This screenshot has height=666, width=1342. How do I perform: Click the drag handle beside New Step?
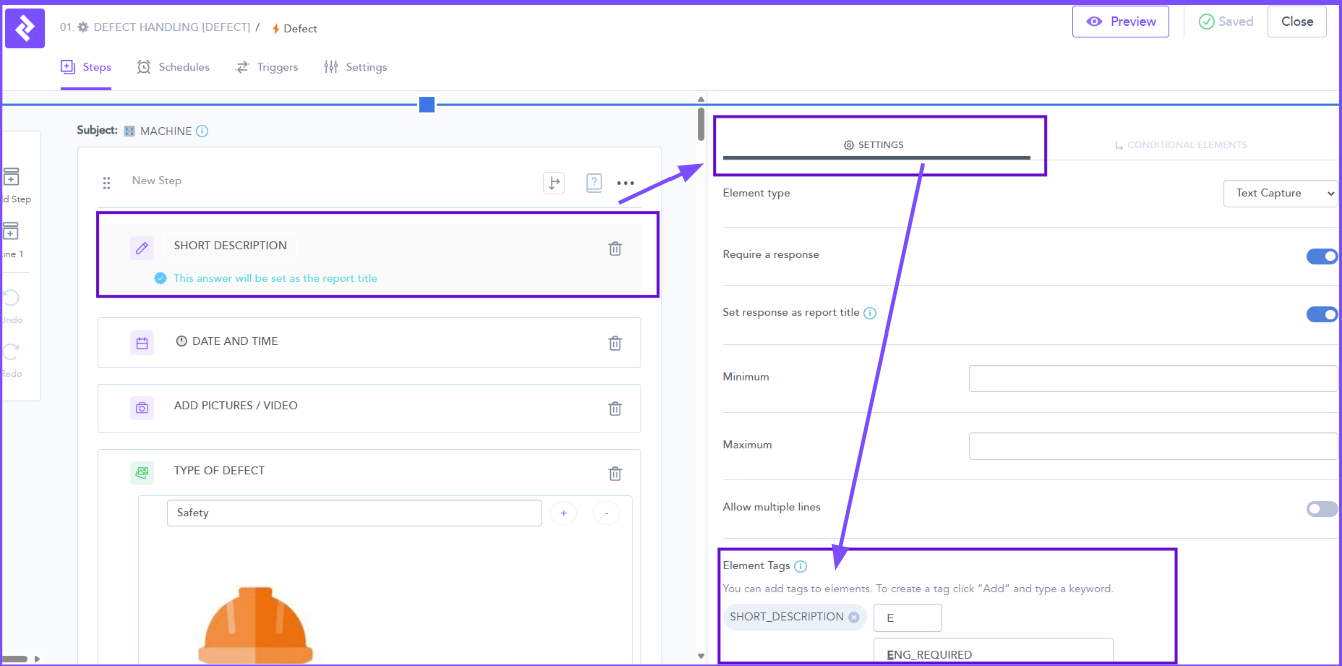point(107,183)
